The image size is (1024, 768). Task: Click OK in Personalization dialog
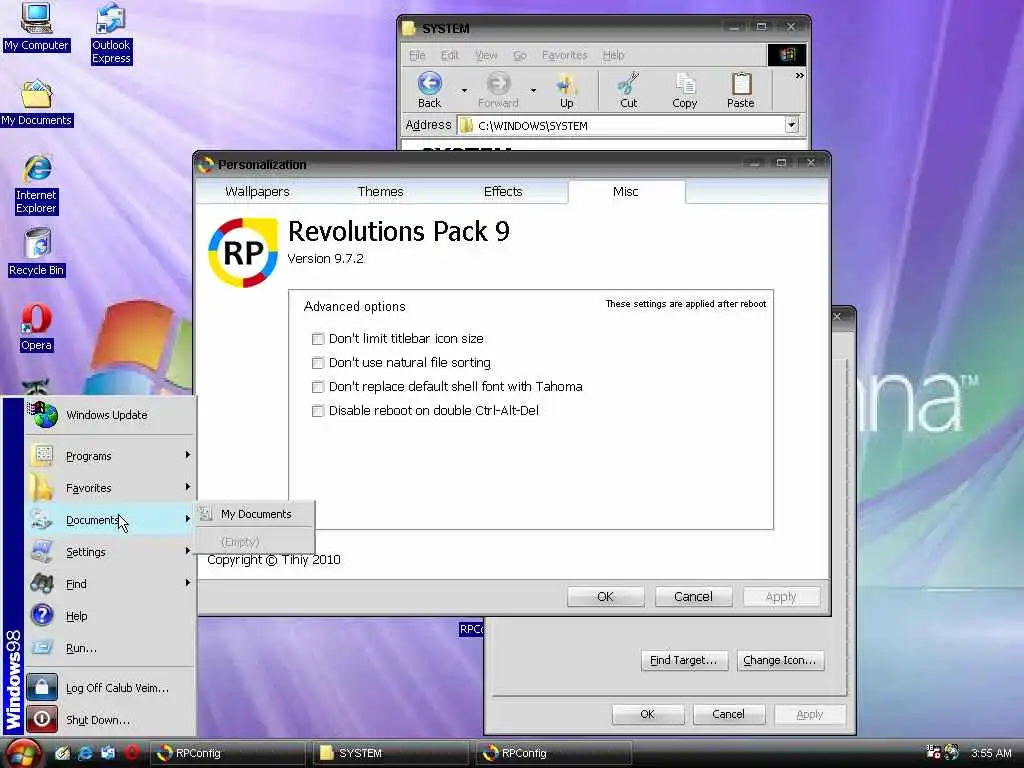click(x=605, y=596)
